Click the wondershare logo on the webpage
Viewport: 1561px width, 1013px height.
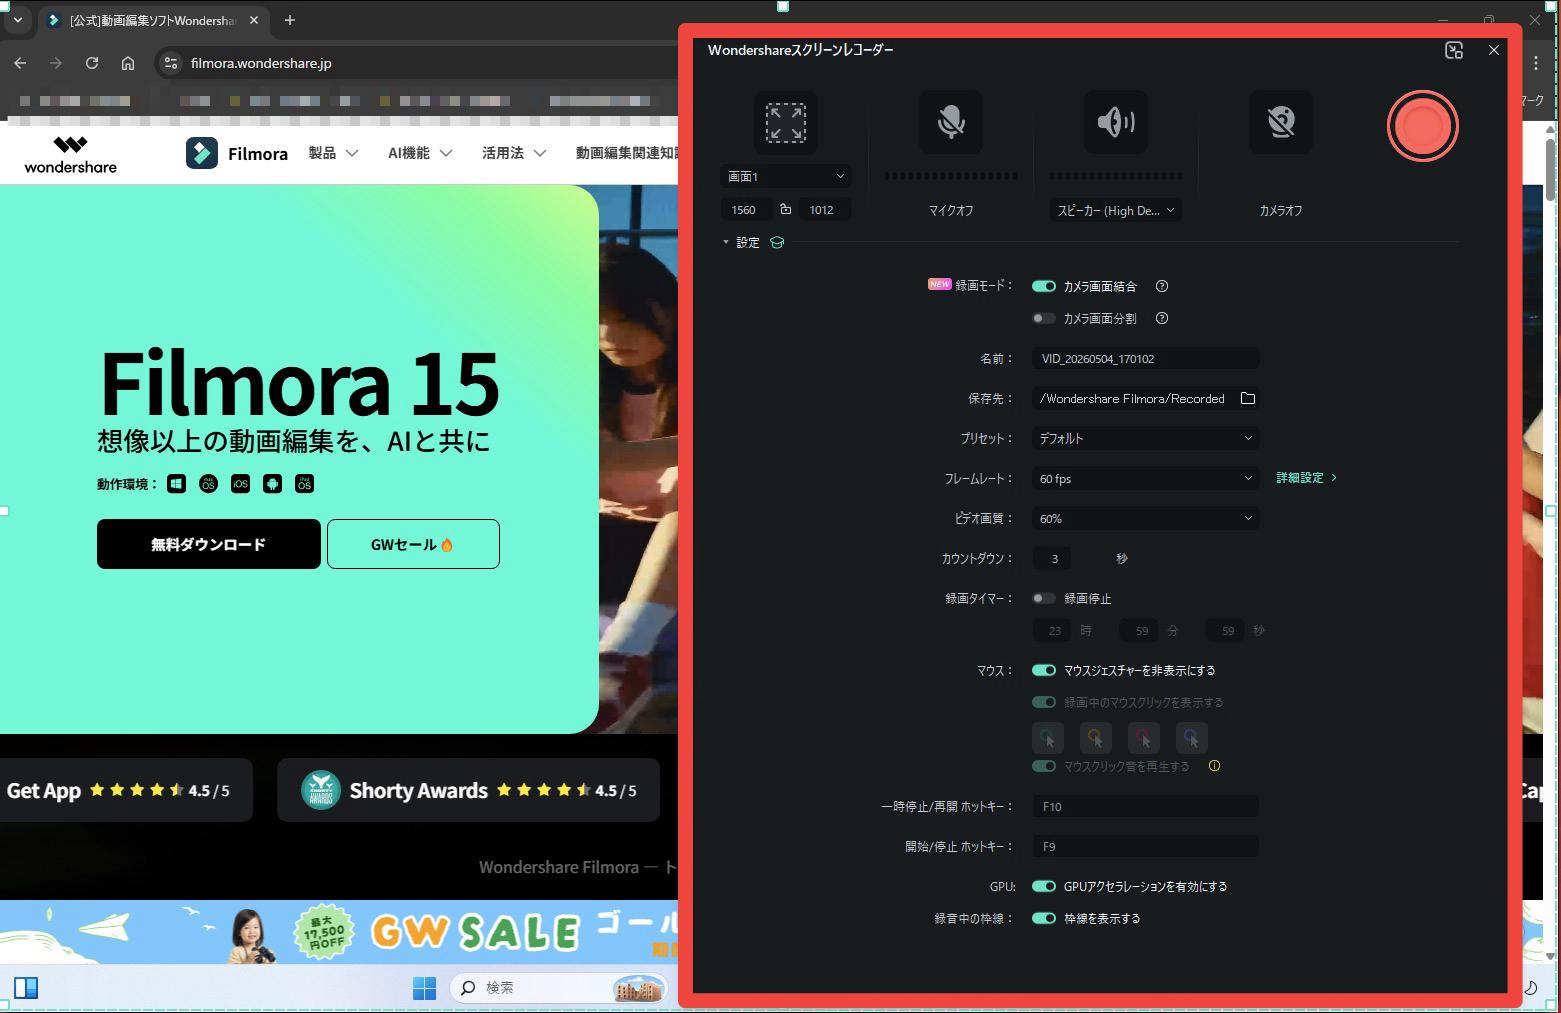[70, 155]
